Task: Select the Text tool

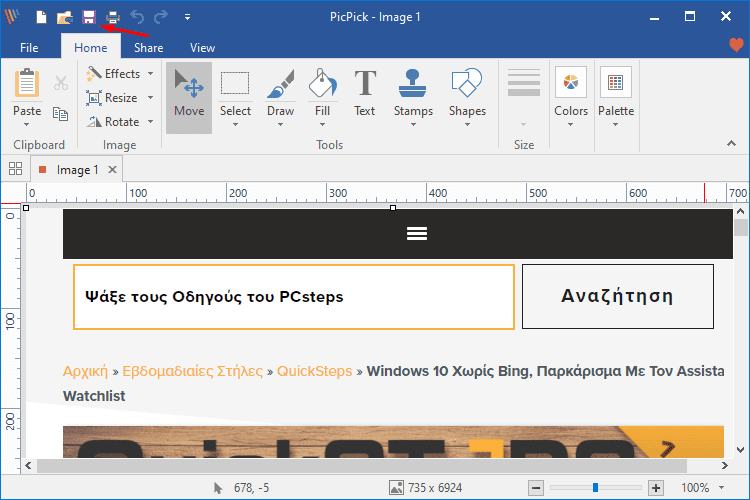Action: [364, 94]
